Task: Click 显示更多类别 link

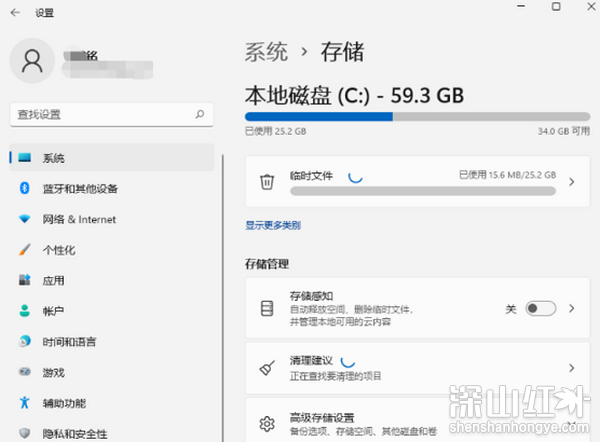Action: click(x=273, y=225)
